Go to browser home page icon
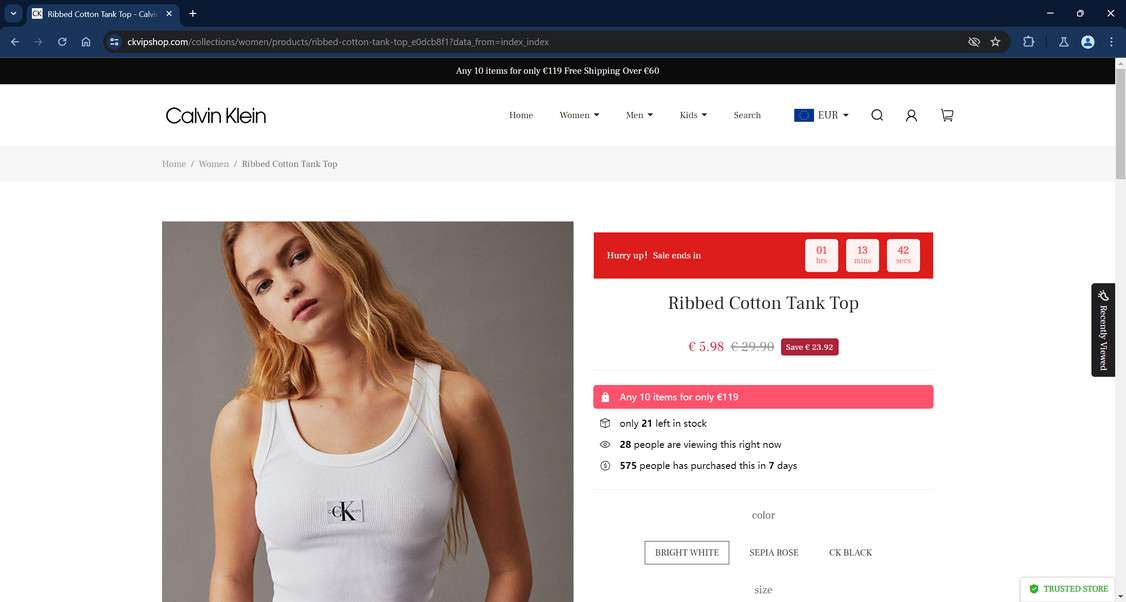This screenshot has width=1126, height=602. pos(85,42)
